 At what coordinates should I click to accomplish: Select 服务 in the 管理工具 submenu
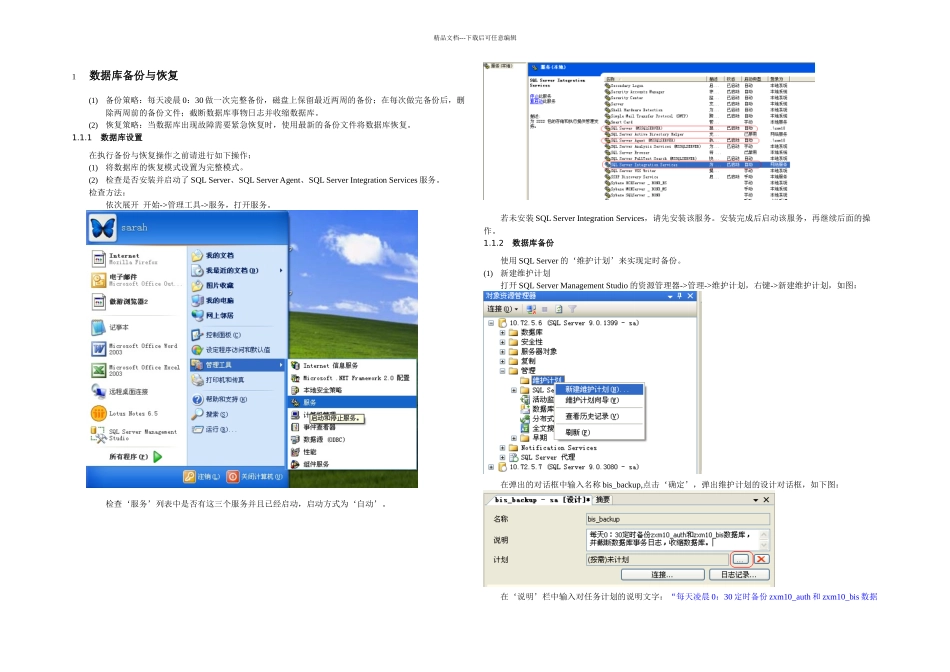pos(353,402)
